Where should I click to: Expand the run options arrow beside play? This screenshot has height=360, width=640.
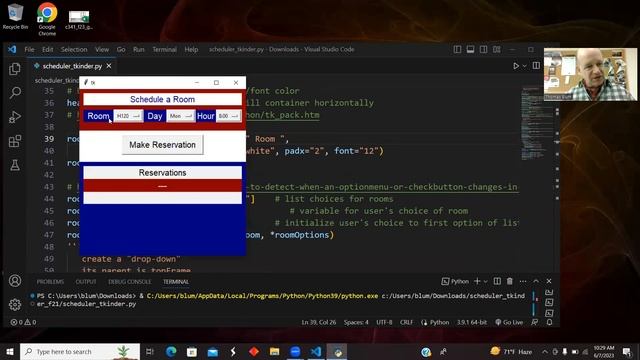[525, 66]
